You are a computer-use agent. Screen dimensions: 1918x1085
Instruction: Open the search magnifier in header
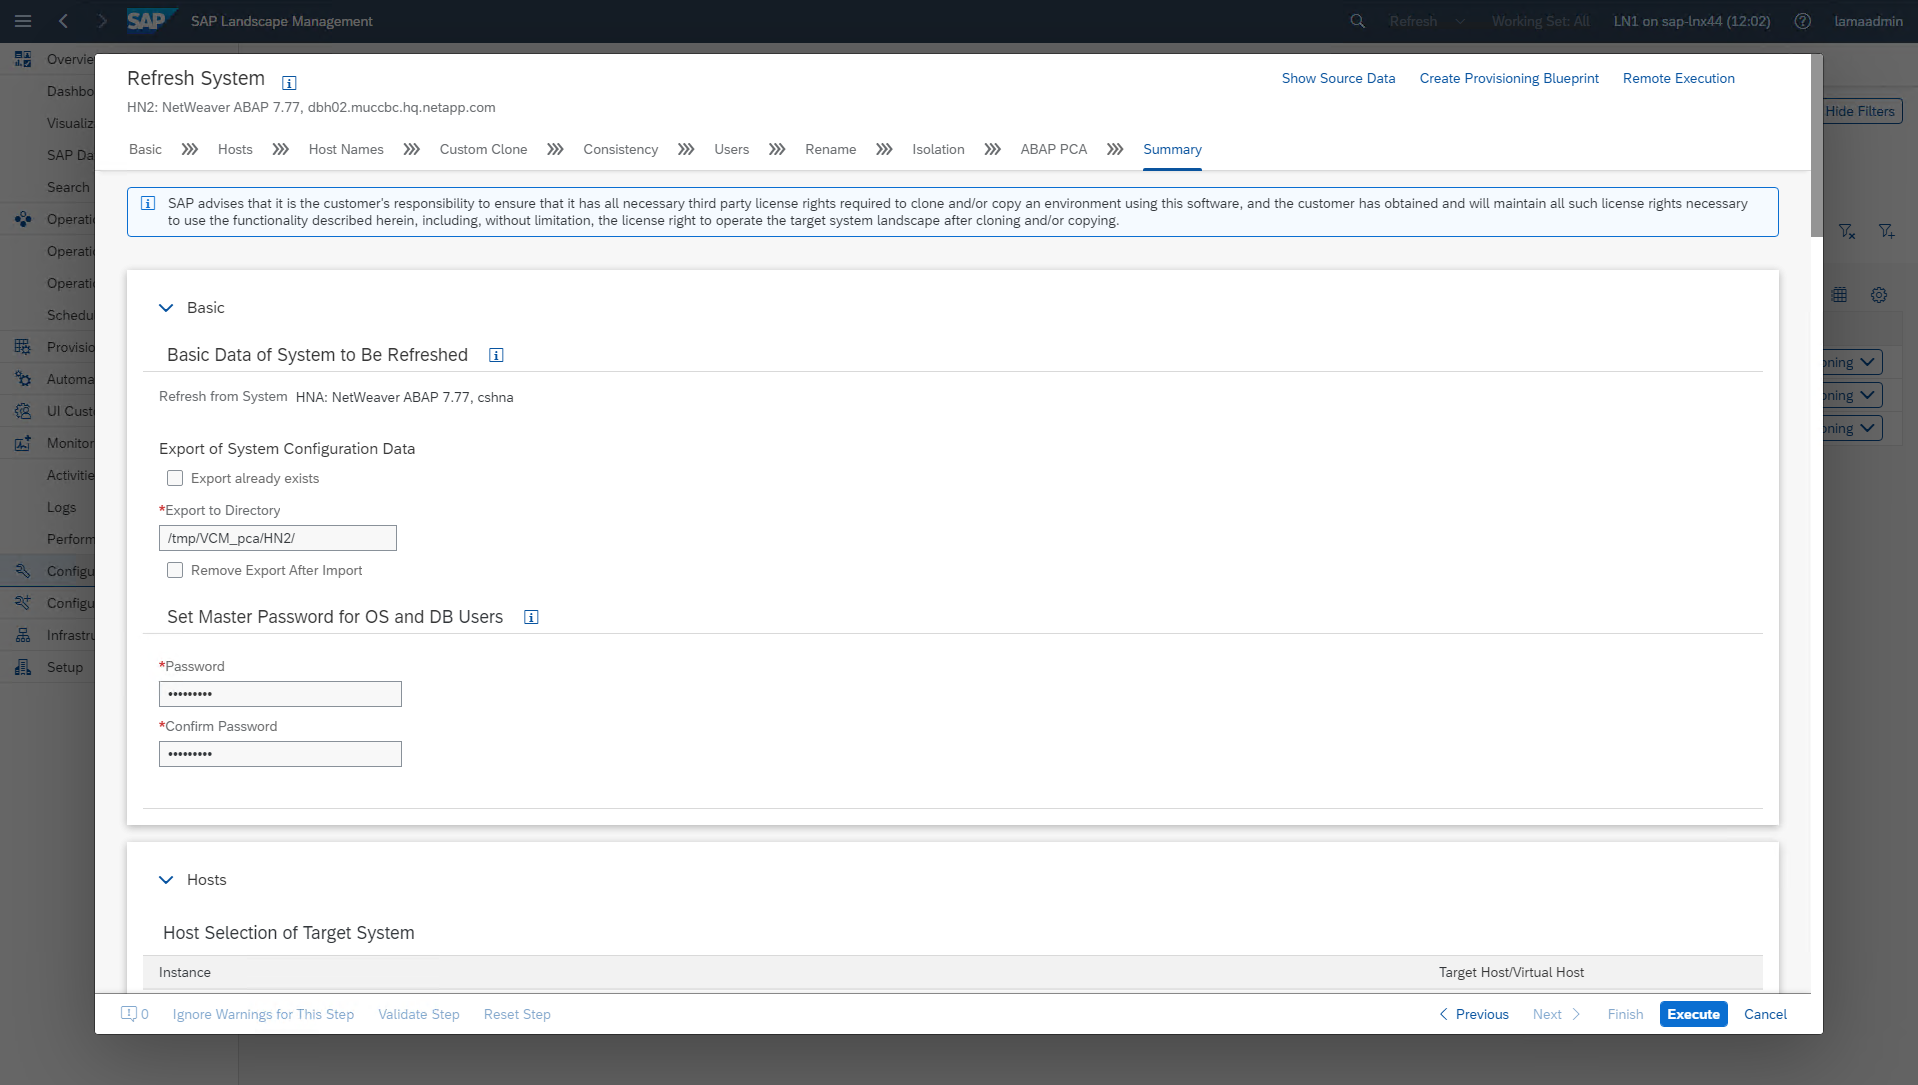1357,21
